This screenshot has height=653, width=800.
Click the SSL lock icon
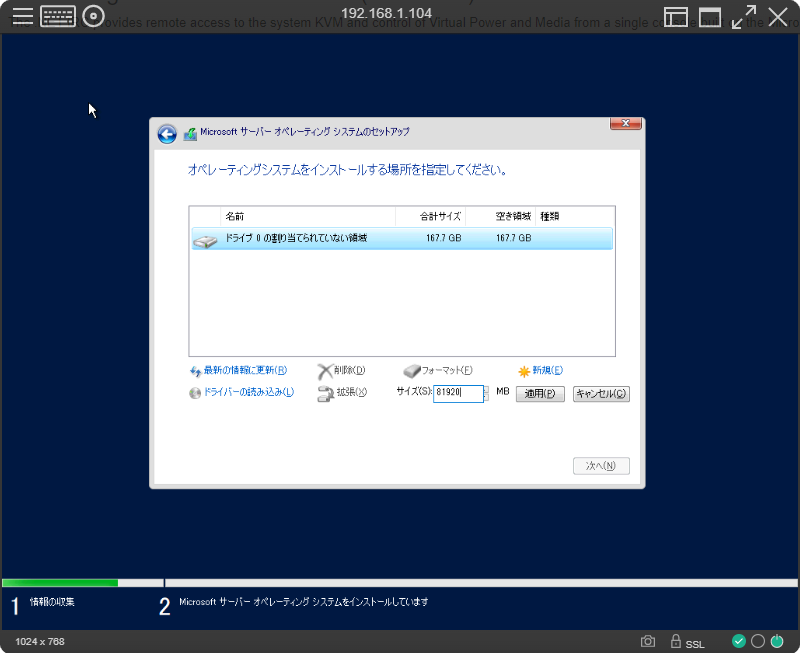tap(676, 641)
